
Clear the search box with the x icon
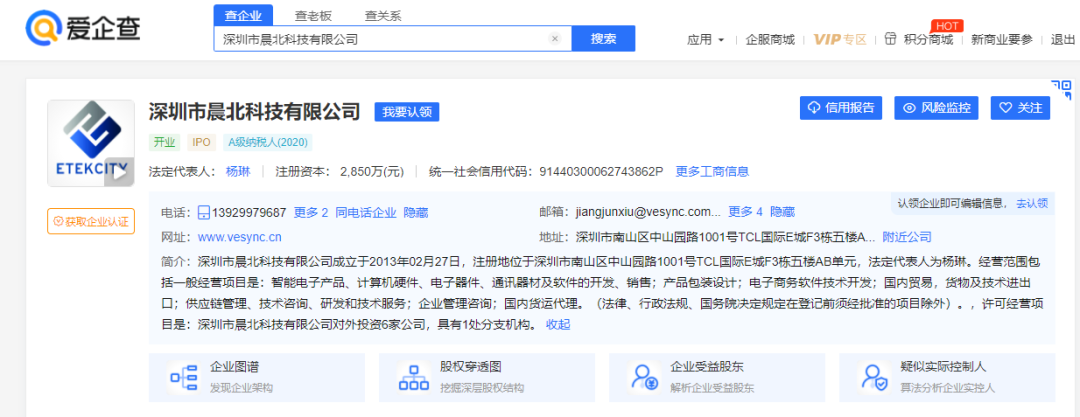[x=554, y=39]
